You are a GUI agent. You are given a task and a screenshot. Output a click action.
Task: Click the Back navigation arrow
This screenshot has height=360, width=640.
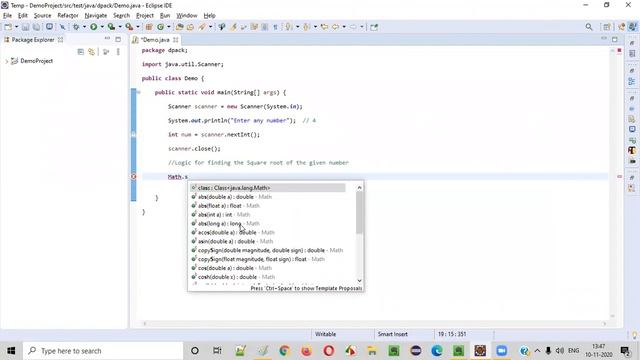pos(336,27)
